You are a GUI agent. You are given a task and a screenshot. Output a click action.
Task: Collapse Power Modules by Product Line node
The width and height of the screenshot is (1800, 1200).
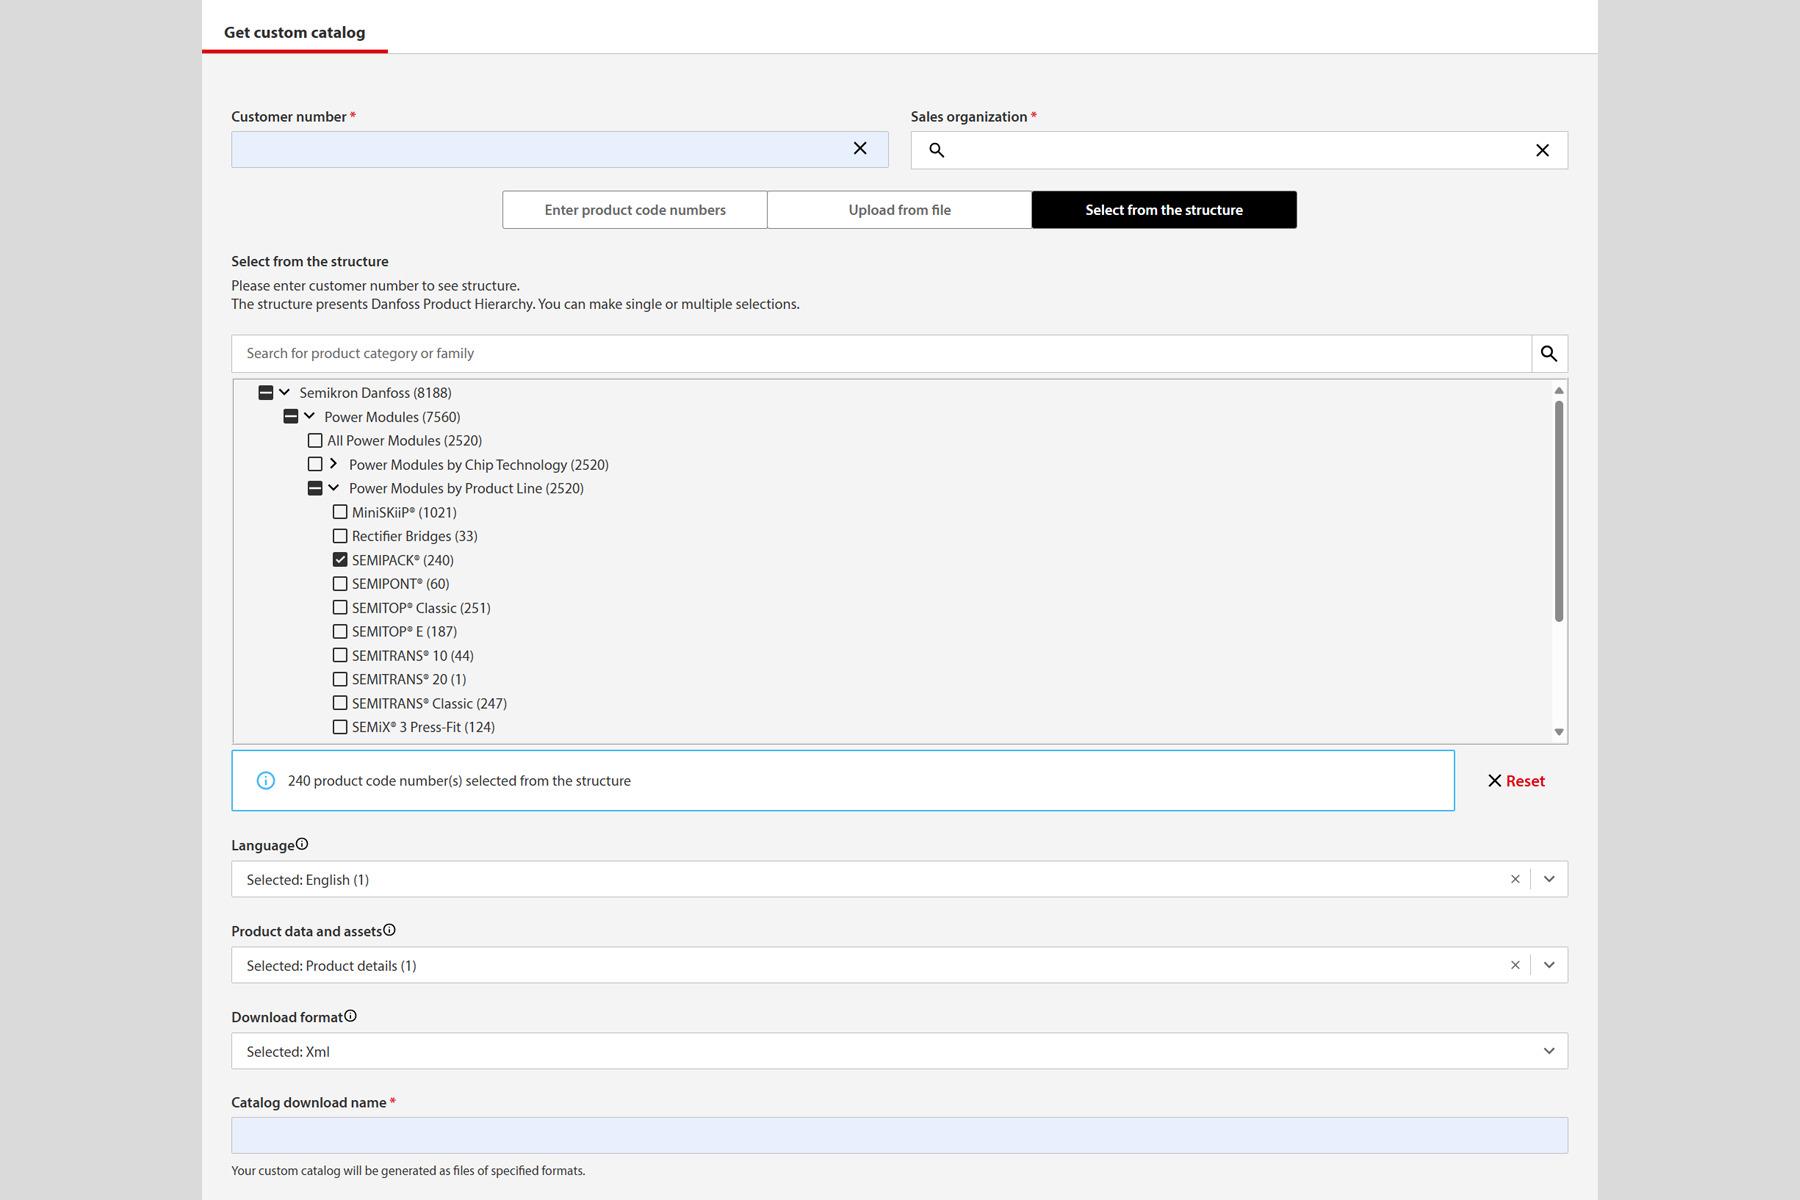click(x=334, y=488)
